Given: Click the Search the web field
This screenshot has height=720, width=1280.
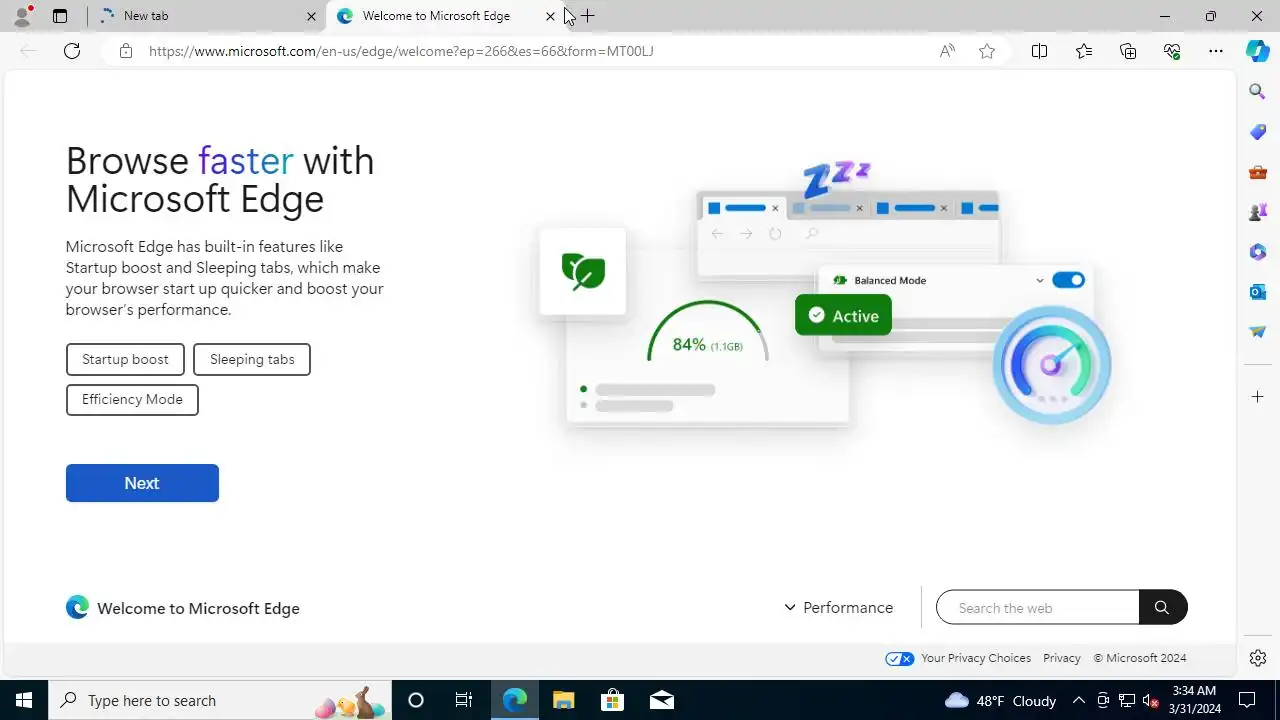Looking at the screenshot, I should [1037, 607].
